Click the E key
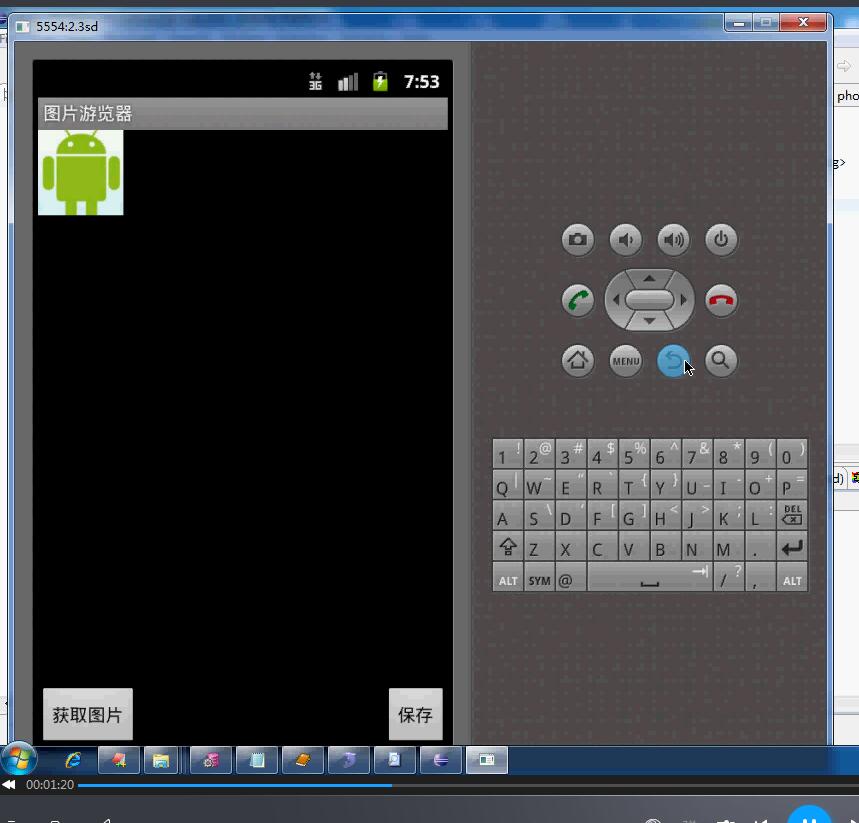Image resolution: width=859 pixels, height=823 pixels. coord(571,485)
